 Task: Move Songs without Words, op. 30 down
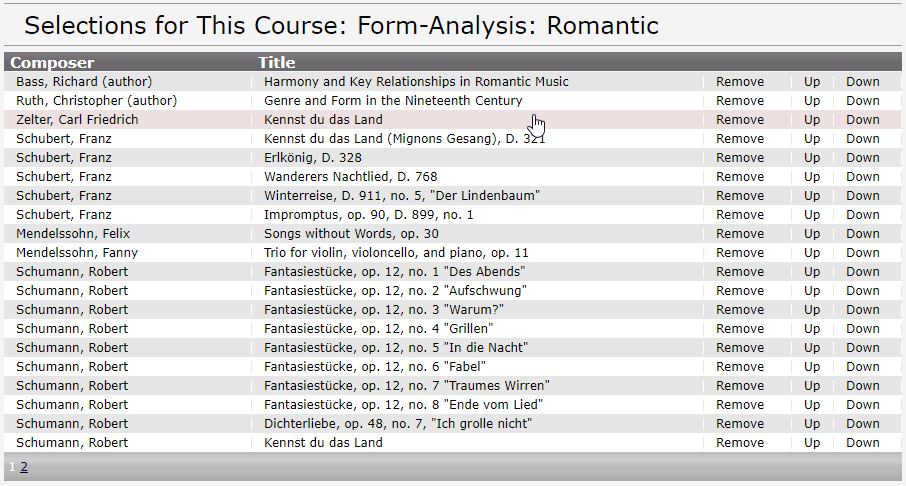pos(863,234)
